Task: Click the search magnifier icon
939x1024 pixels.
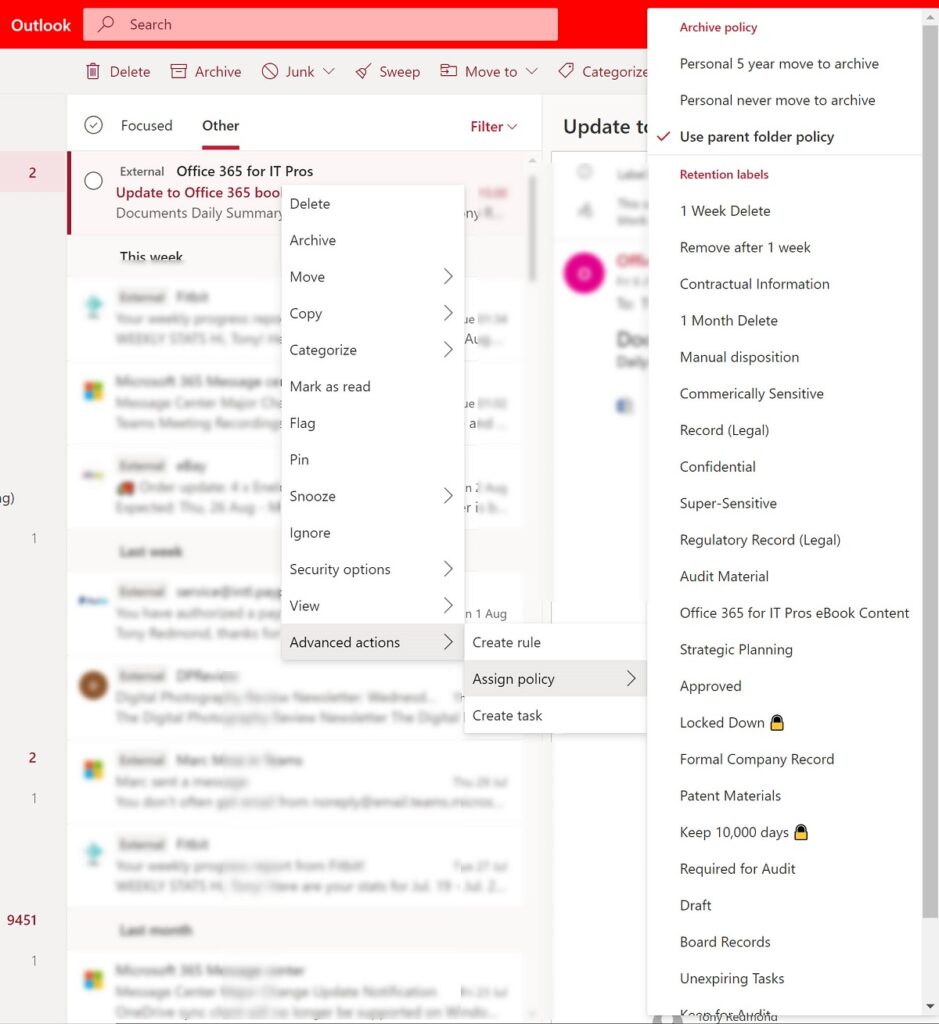Action: tap(106, 24)
